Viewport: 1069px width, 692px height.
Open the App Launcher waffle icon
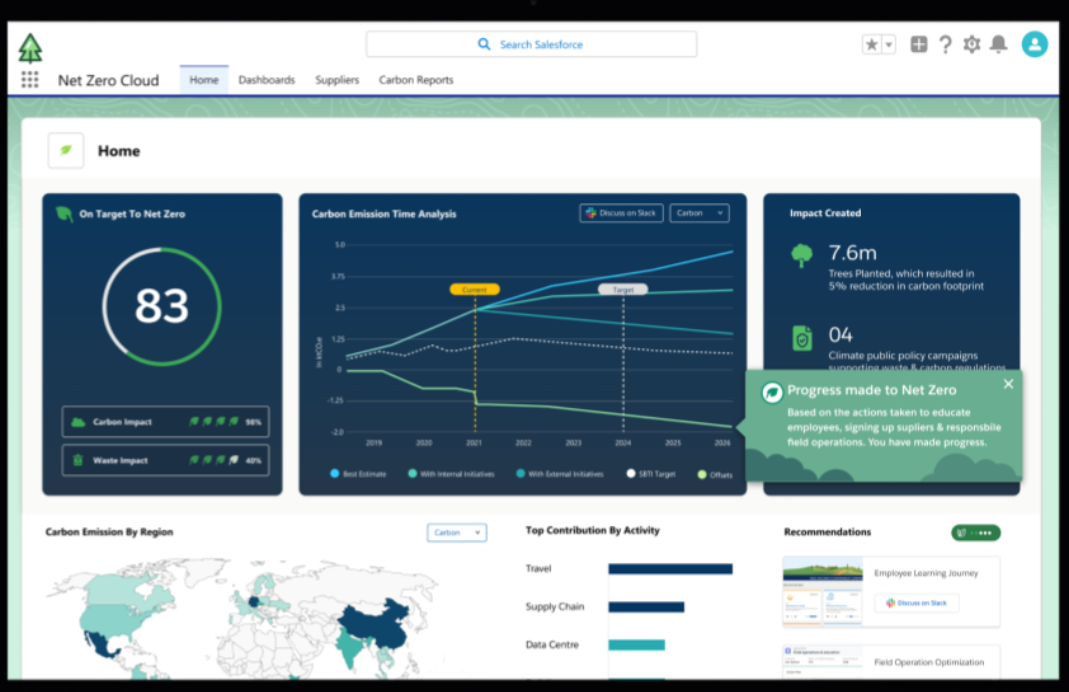(29, 80)
